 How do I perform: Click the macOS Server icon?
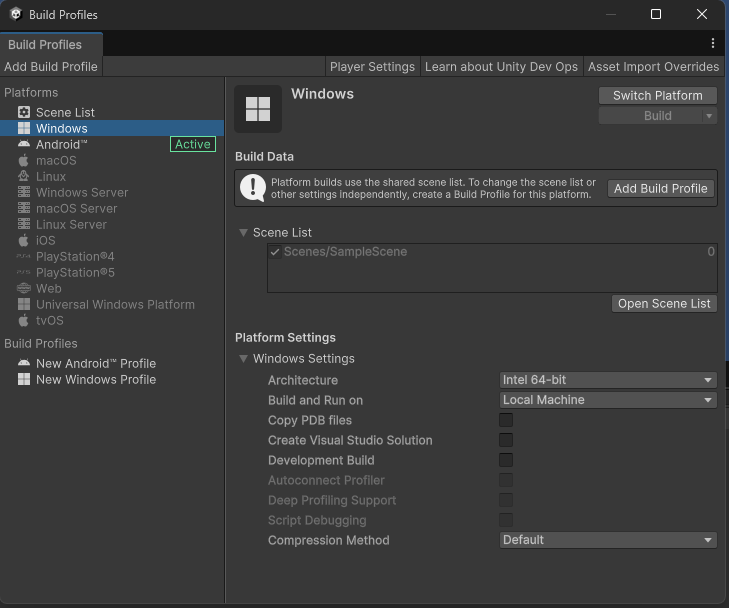(x=24, y=208)
